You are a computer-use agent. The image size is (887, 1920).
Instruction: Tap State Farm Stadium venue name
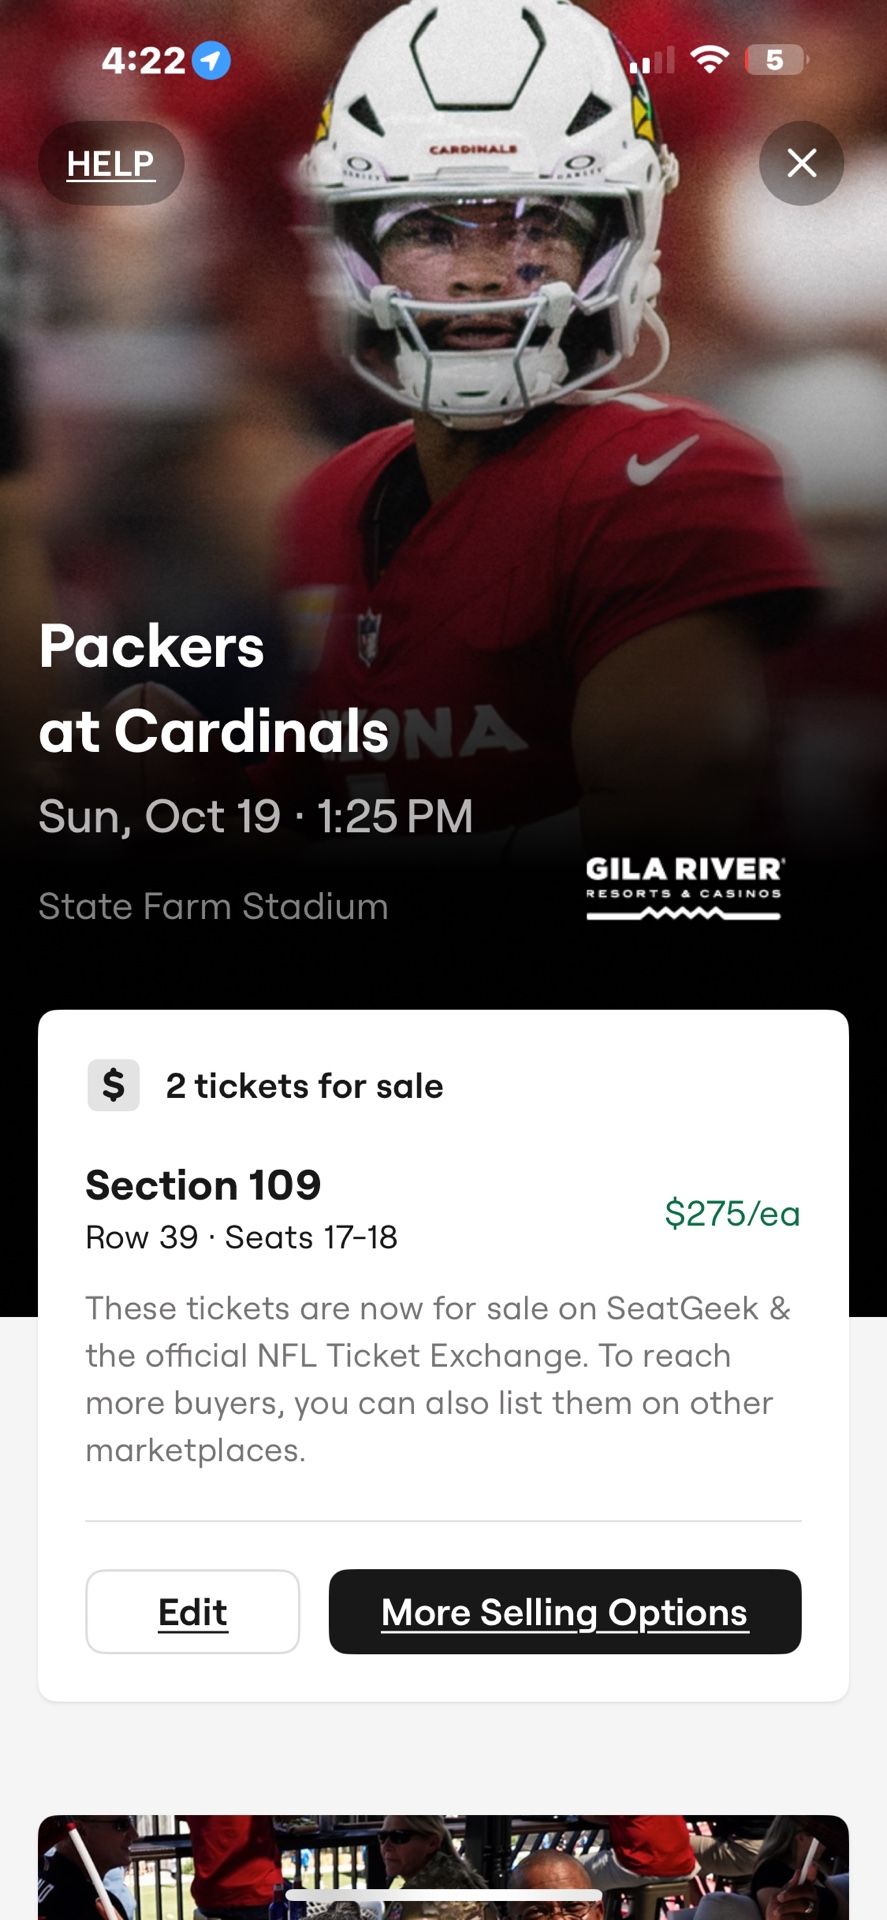(x=213, y=906)
